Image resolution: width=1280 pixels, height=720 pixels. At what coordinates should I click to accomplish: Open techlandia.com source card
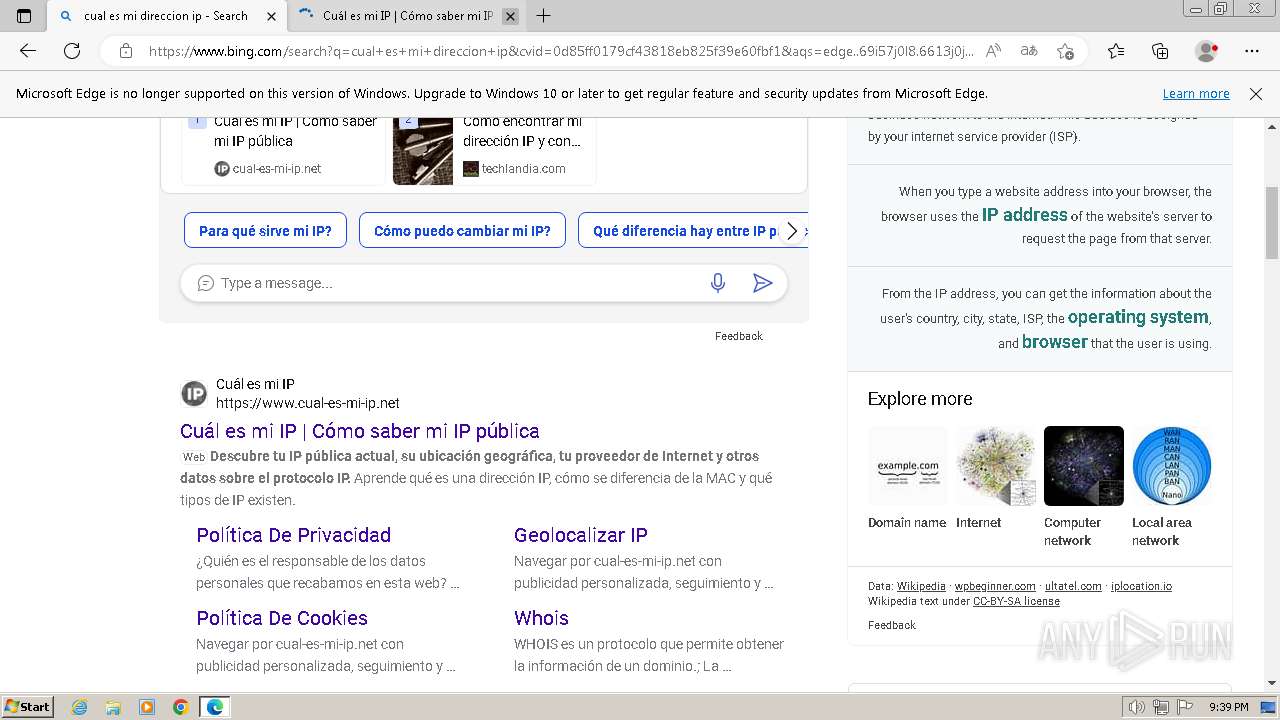point(494,150)
